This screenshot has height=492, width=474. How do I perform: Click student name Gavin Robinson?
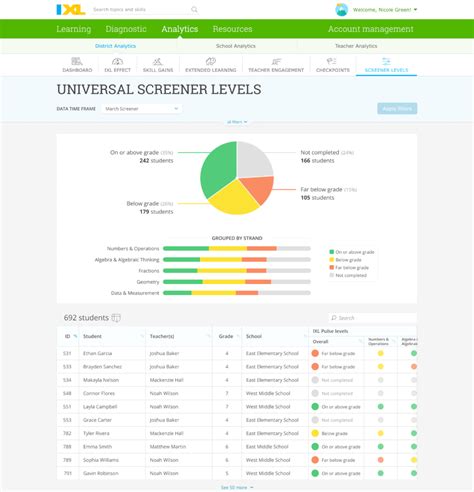[101, 473]
